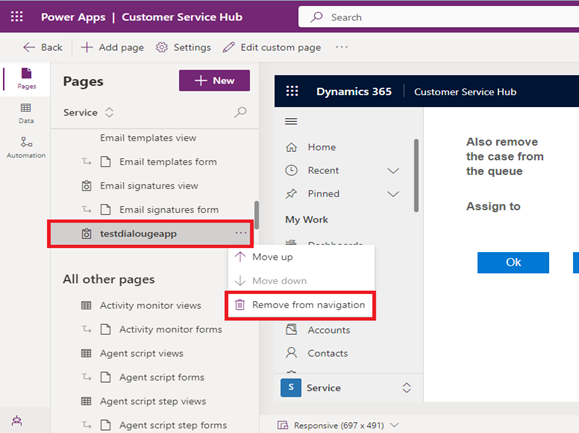Click the blue S Service badge
Screen dimensions: 579x433
(x=291, y=388)
